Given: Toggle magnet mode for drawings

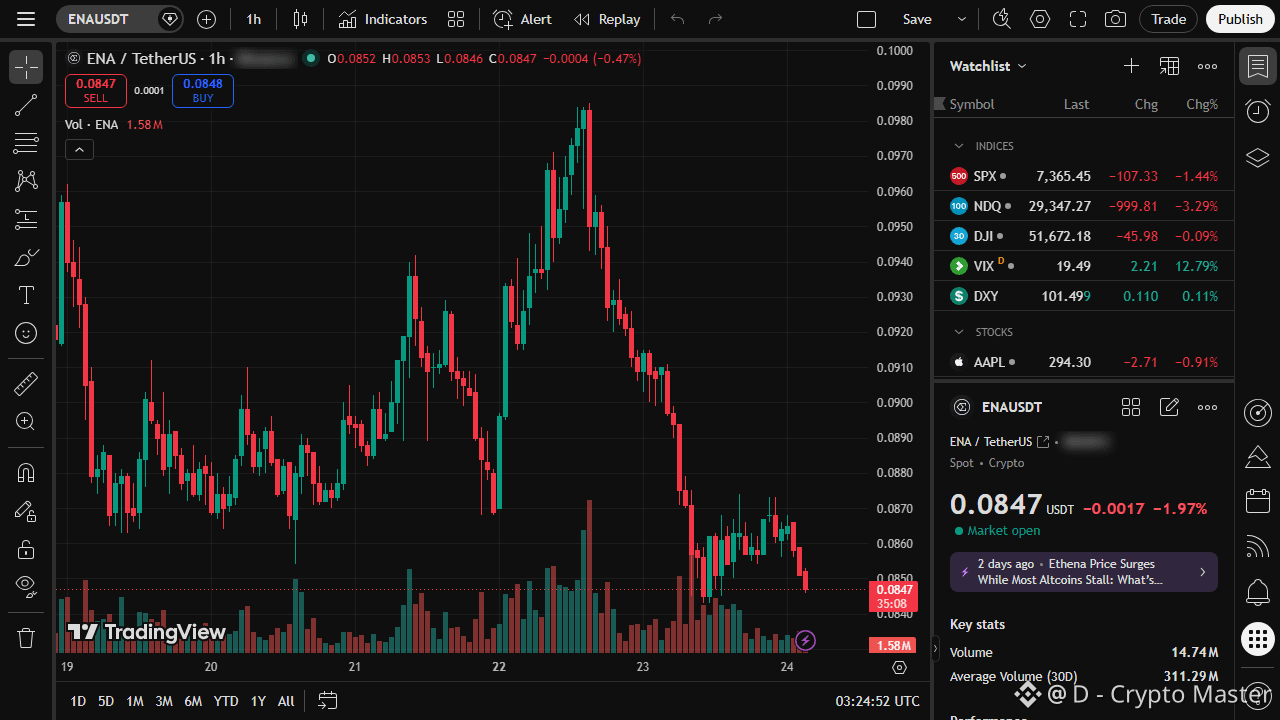Looking at the screenshot, I should tap(26, 473).
